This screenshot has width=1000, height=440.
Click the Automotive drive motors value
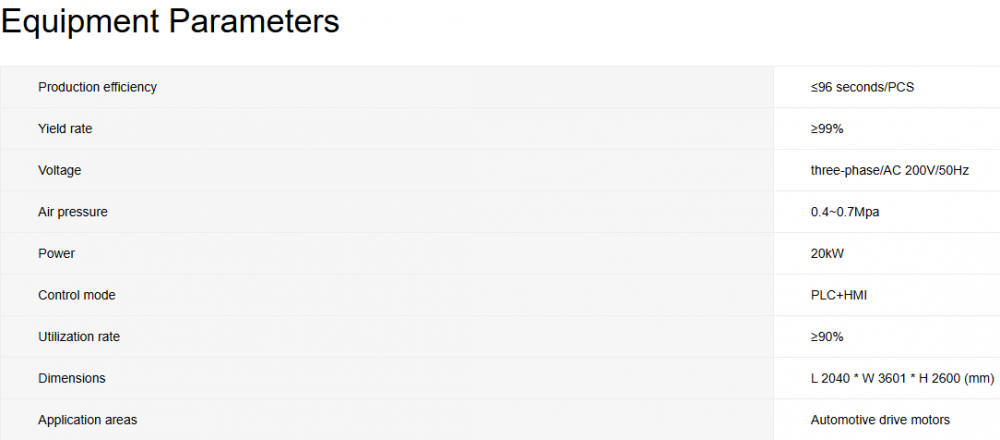(880, 420)
